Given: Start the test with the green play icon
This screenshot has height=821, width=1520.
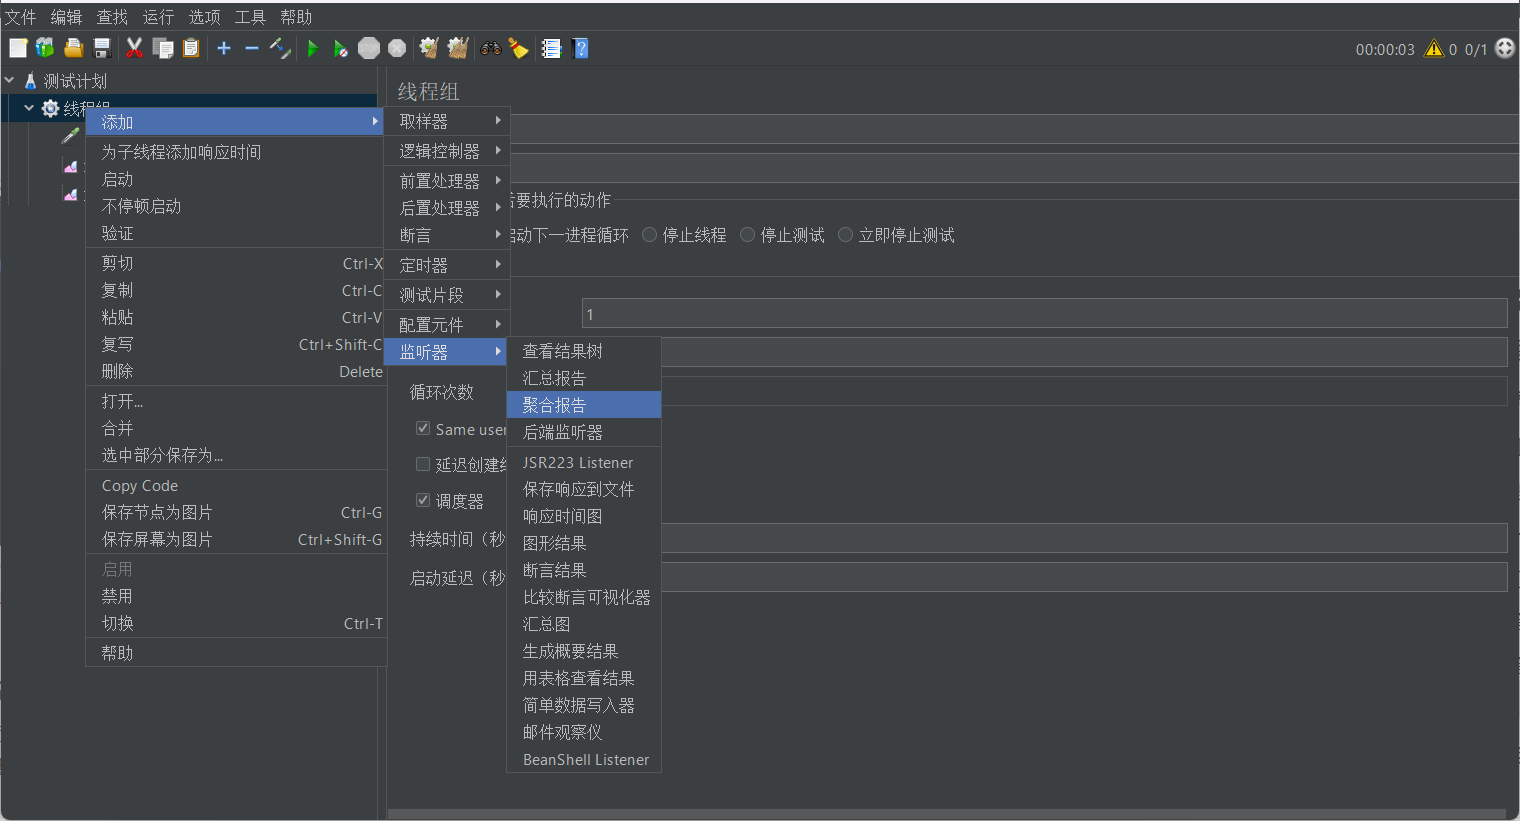Looking at the screenshot, I should tap(313, 48).
